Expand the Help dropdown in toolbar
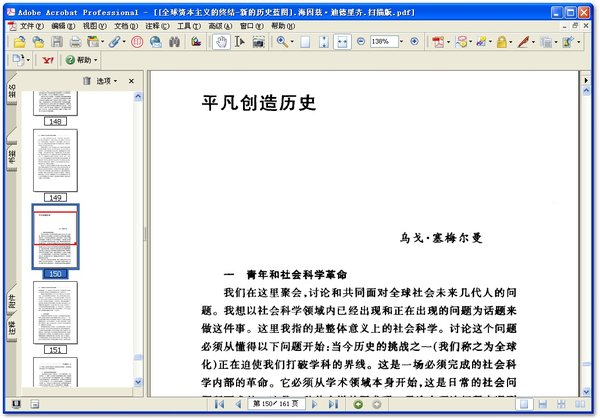 96,60
